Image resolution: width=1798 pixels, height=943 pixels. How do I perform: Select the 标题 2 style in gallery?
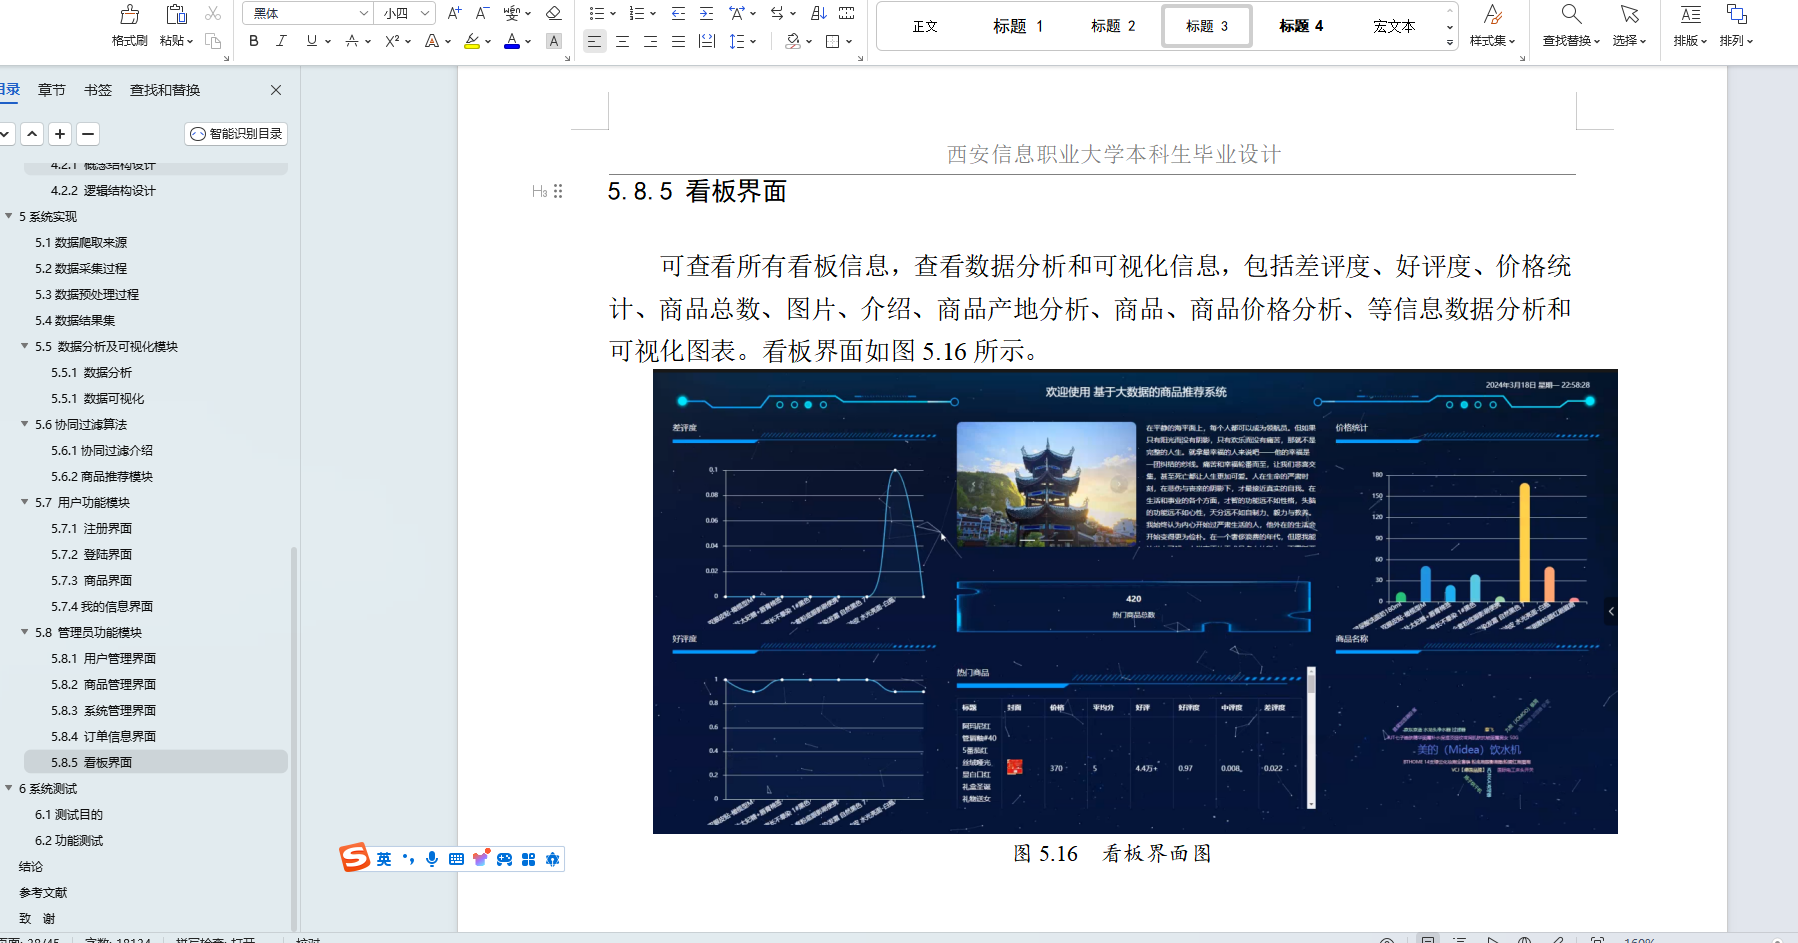1113,26
